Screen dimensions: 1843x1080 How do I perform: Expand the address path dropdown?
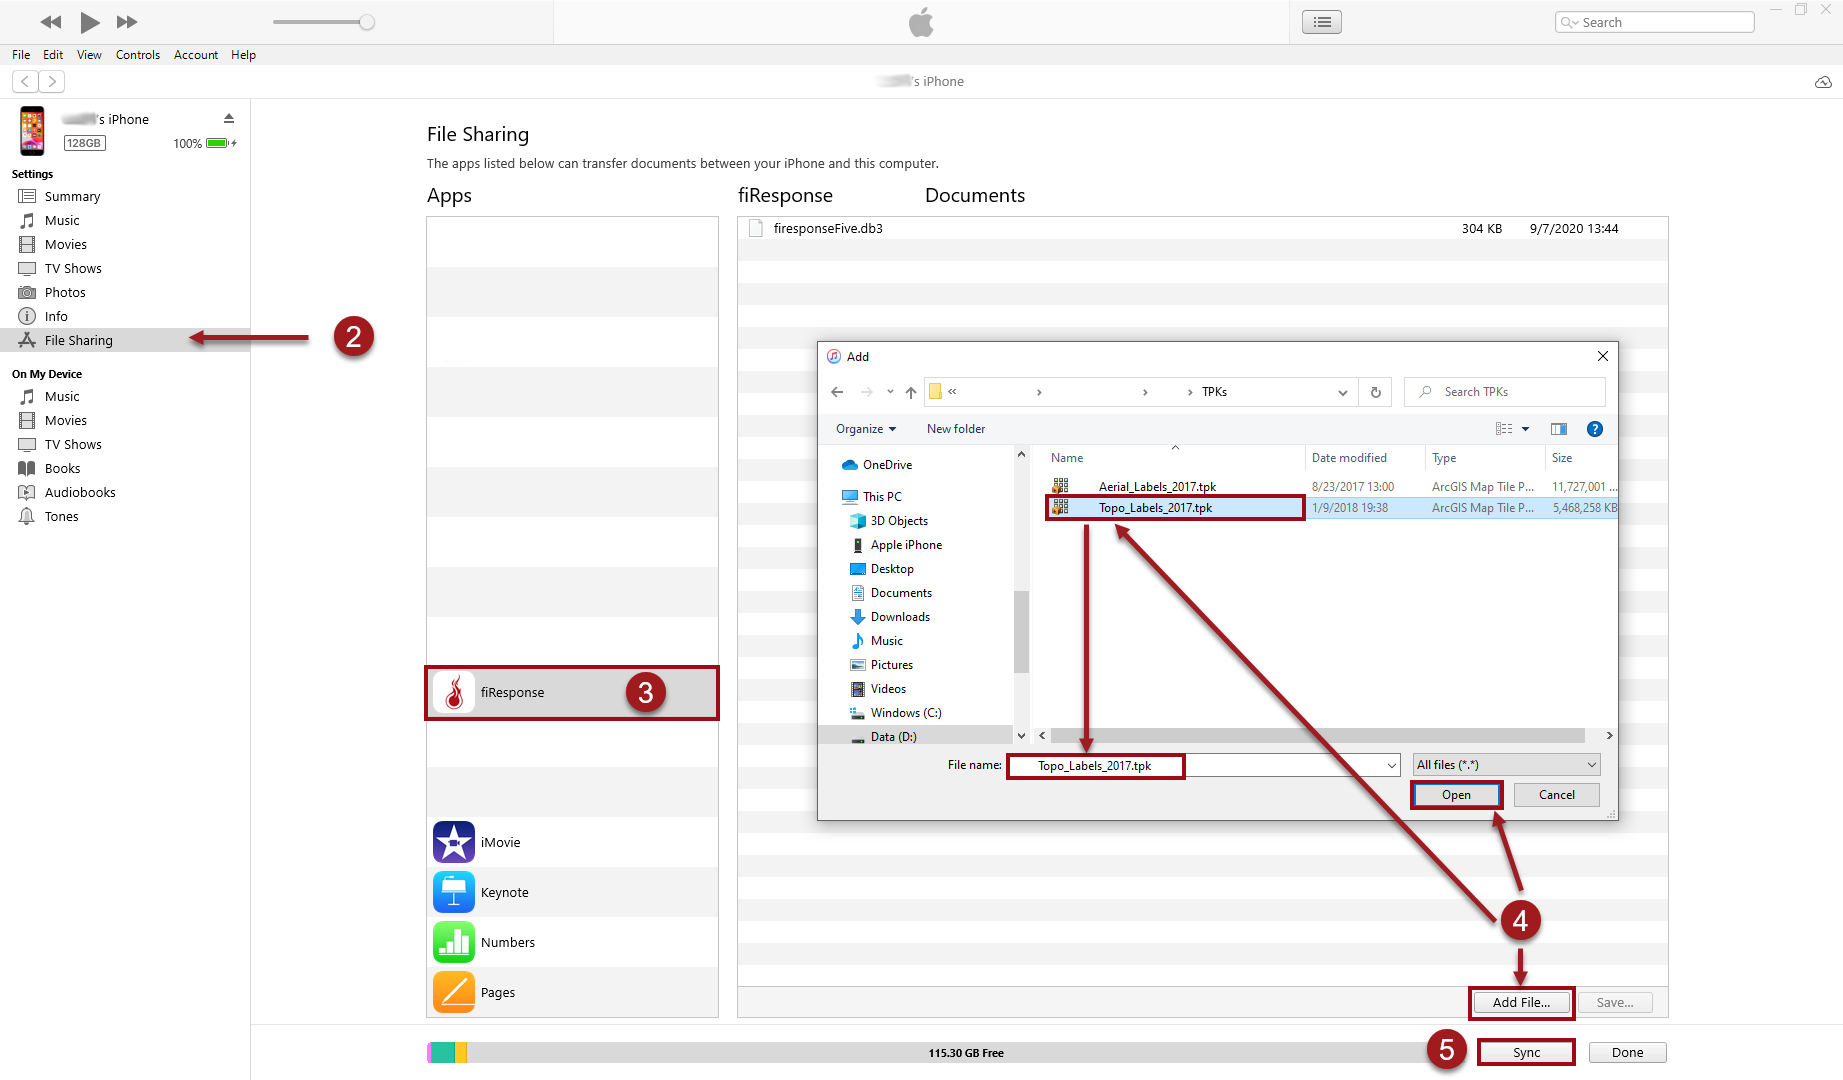tap(1342, 392)
